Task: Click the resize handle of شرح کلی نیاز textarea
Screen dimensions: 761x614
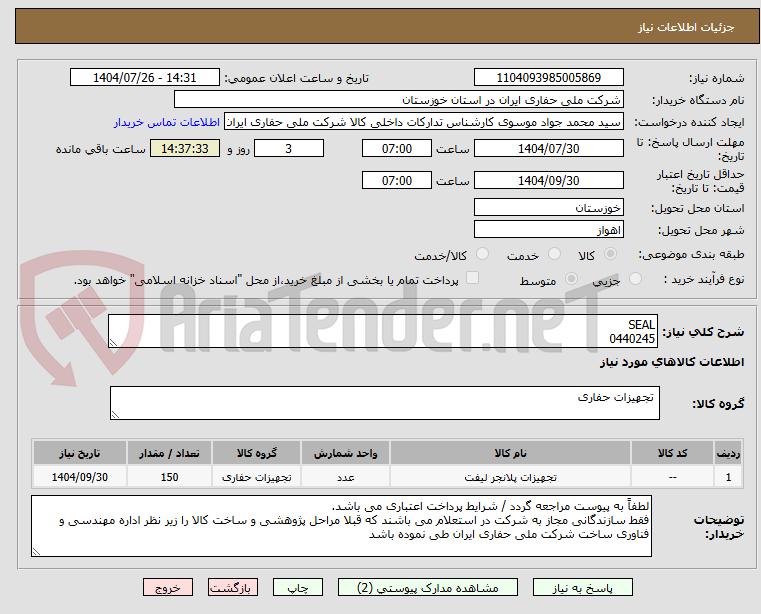Action: tap(113, 343)
